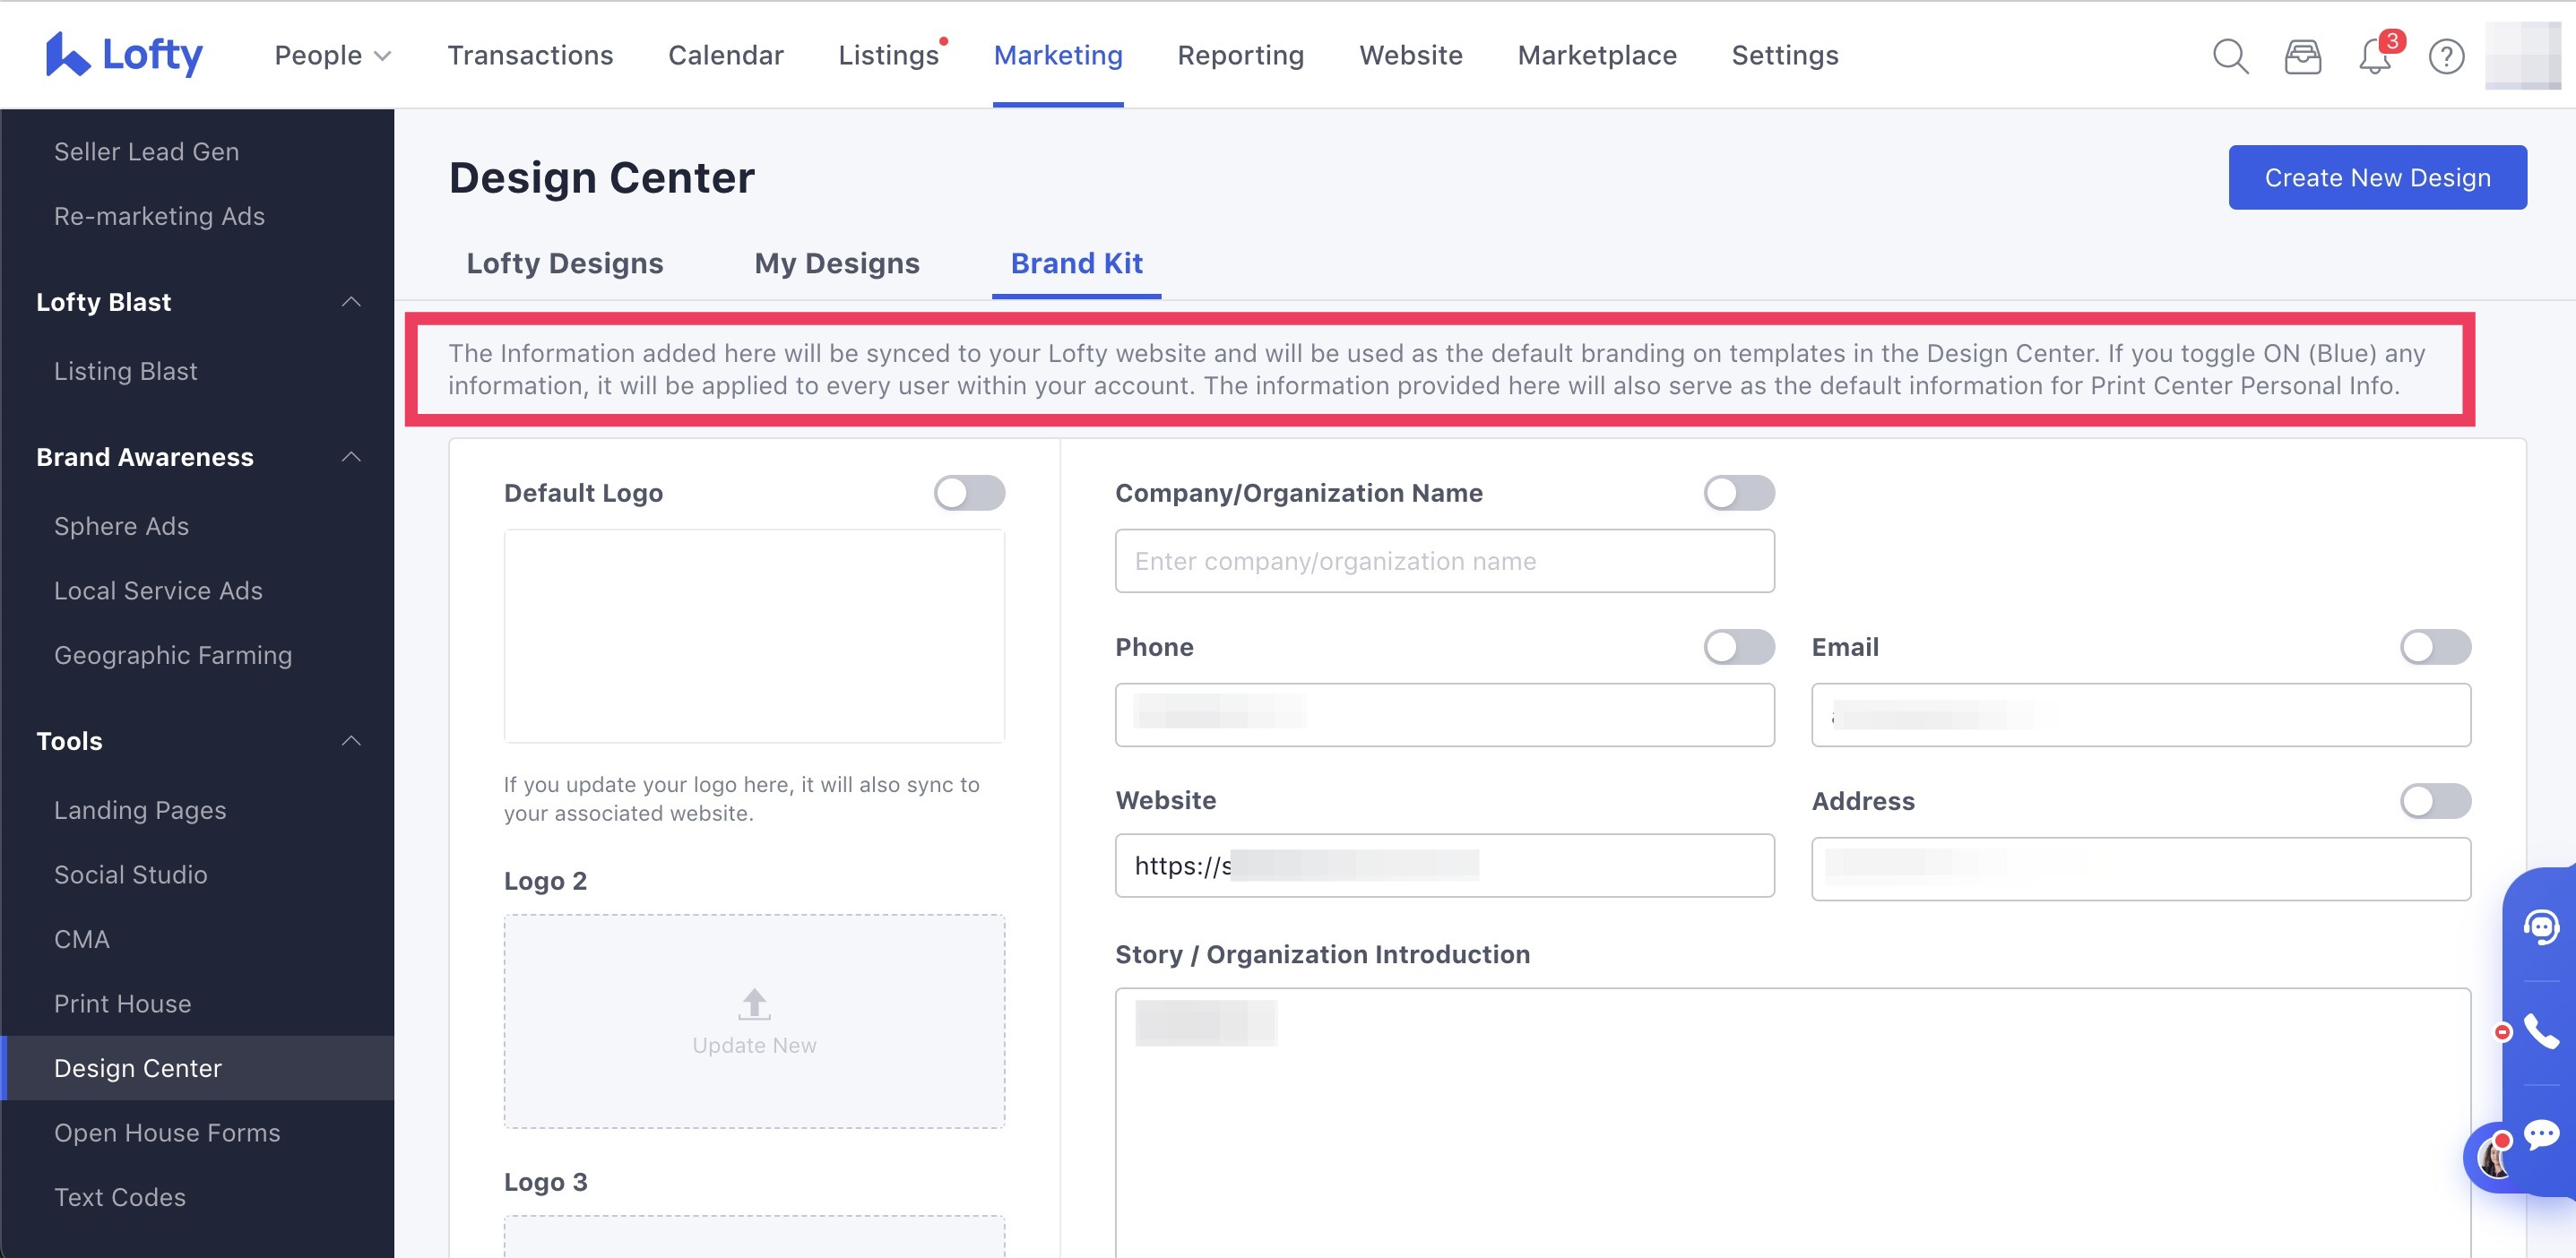Image resolution: width=2576 pixels, height=1258 pixels.
Task: Click the Phone input field
Action: point(1444,714)
